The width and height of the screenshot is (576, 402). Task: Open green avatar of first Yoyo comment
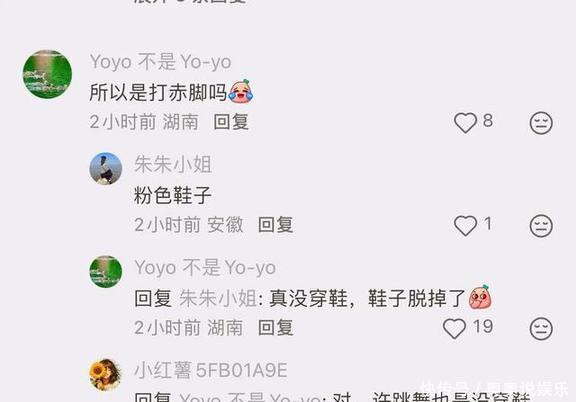47,74
